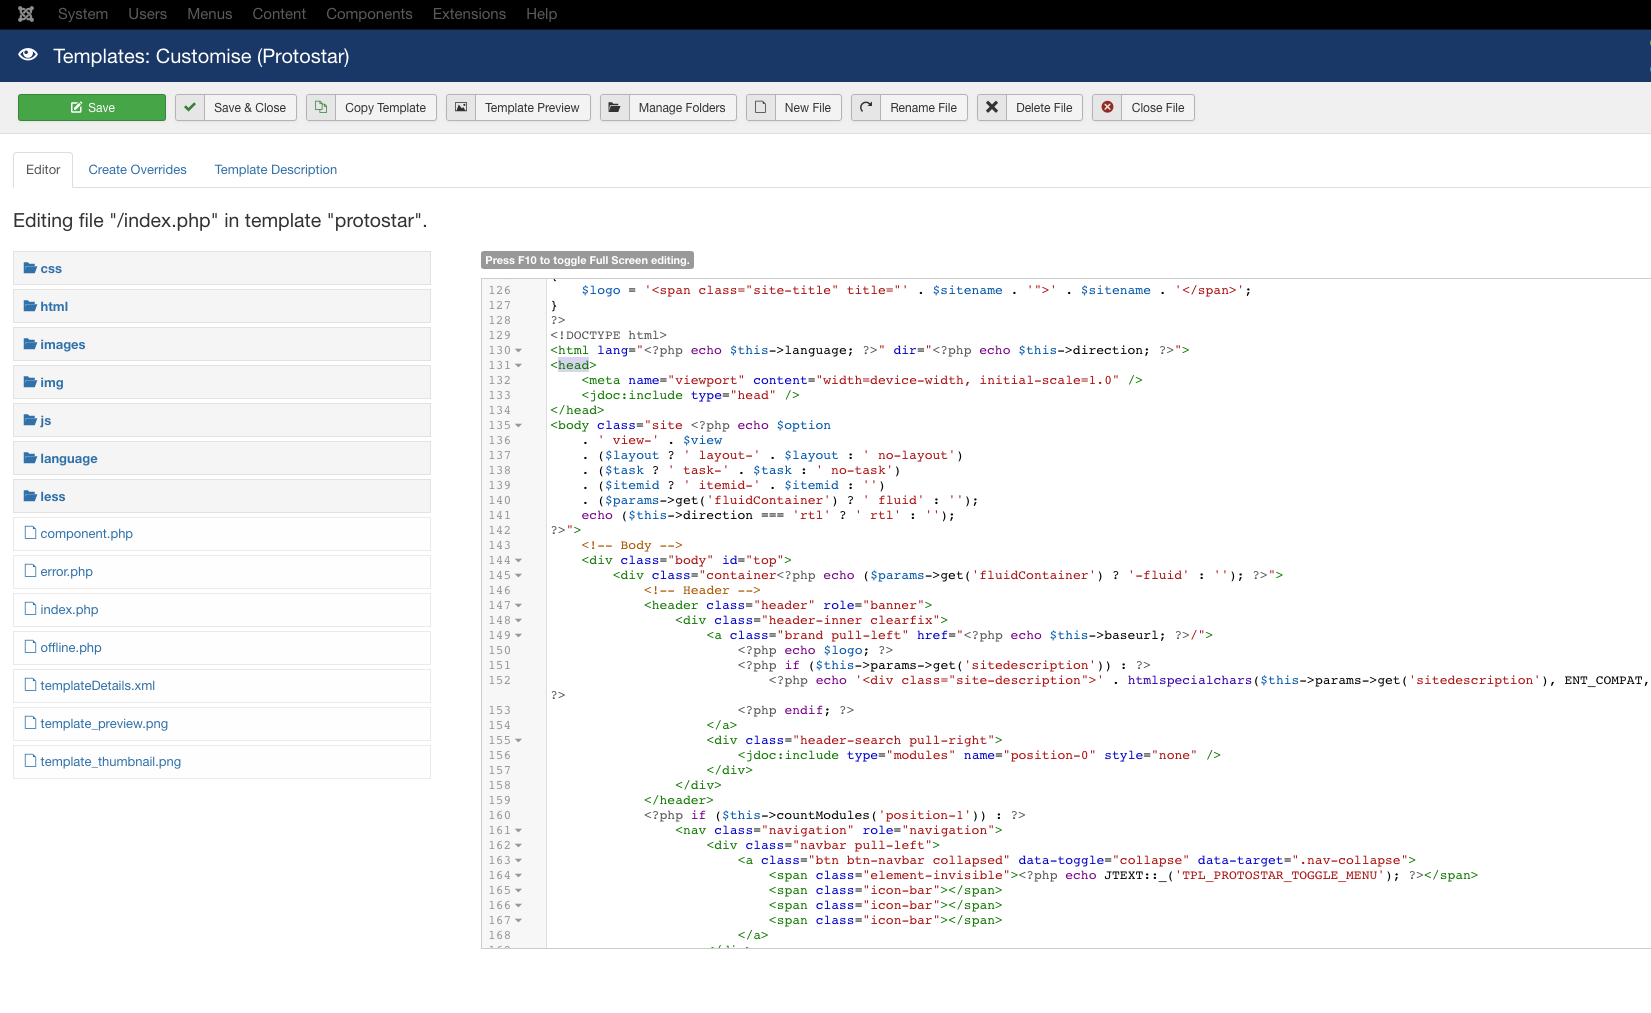Image resolution: width=1651 pixels, height=1013 pixels.
Task: Click the css folder icon
Action: pyautogui.click(x=30, y=268)
